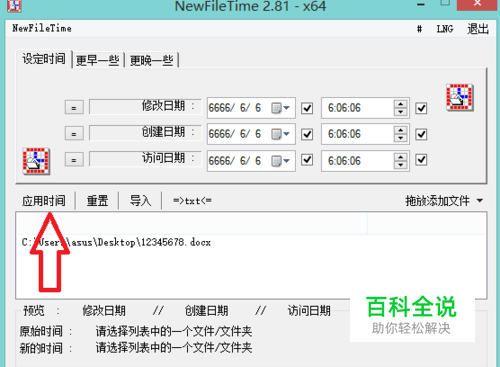Increase the 访问日期 time with spinner up

(x=401, y=157)
